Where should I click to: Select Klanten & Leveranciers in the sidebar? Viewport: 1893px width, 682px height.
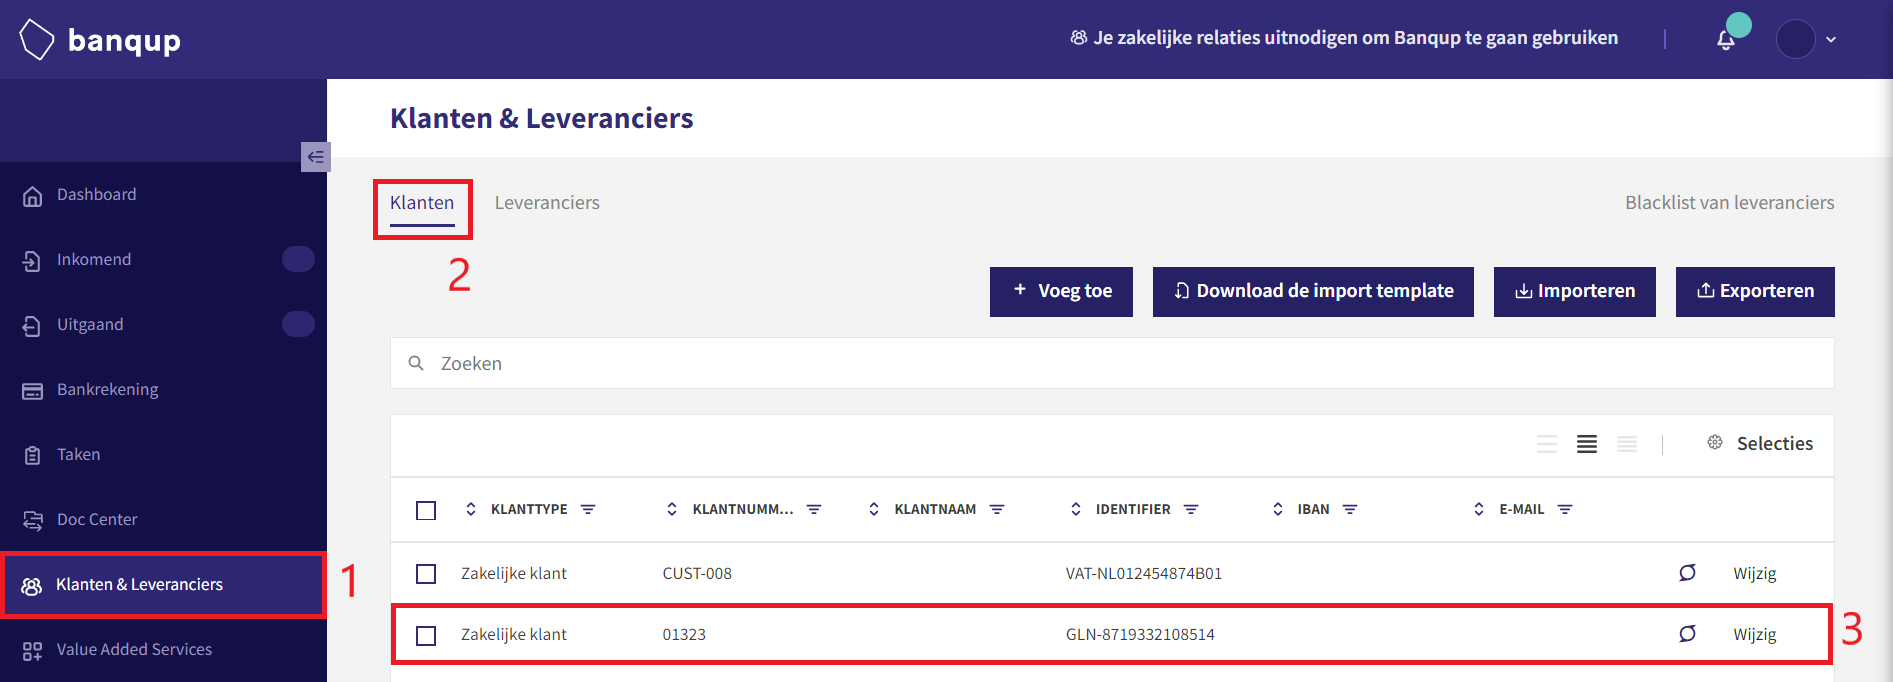click(x=163, y=584)
